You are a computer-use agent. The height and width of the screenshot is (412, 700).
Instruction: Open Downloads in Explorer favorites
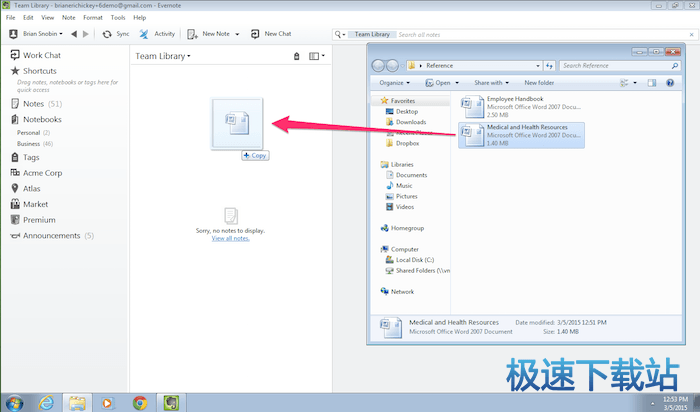click(406, 122)
